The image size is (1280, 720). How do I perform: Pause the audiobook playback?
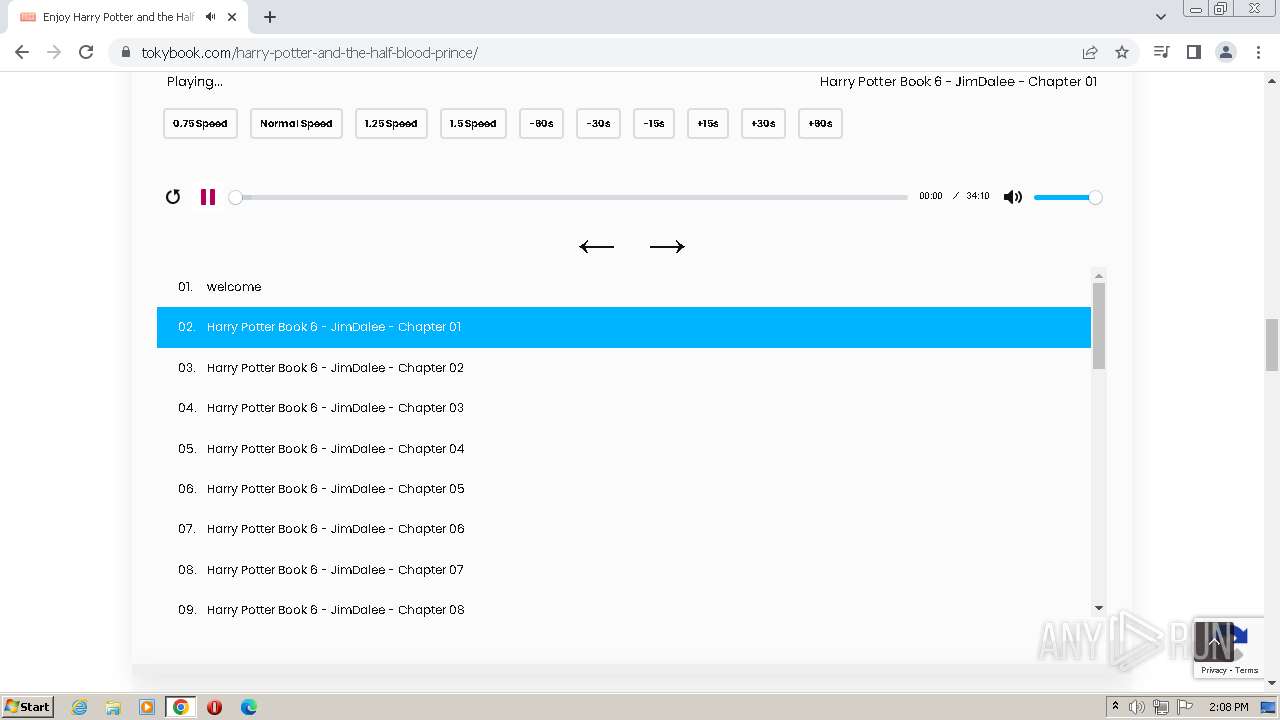208,197
